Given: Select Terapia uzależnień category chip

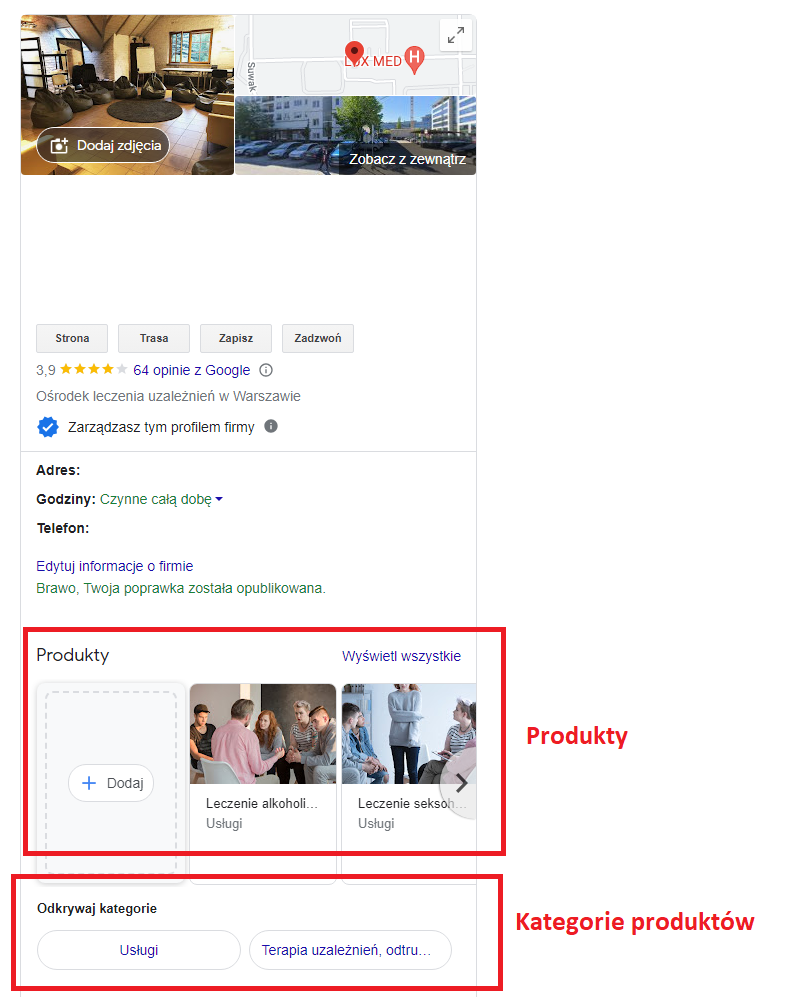Looking at the screenshot, I should [350, 950].
